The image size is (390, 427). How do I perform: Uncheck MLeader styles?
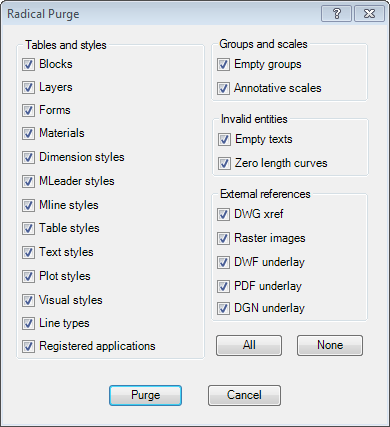[x=28, y=181]
